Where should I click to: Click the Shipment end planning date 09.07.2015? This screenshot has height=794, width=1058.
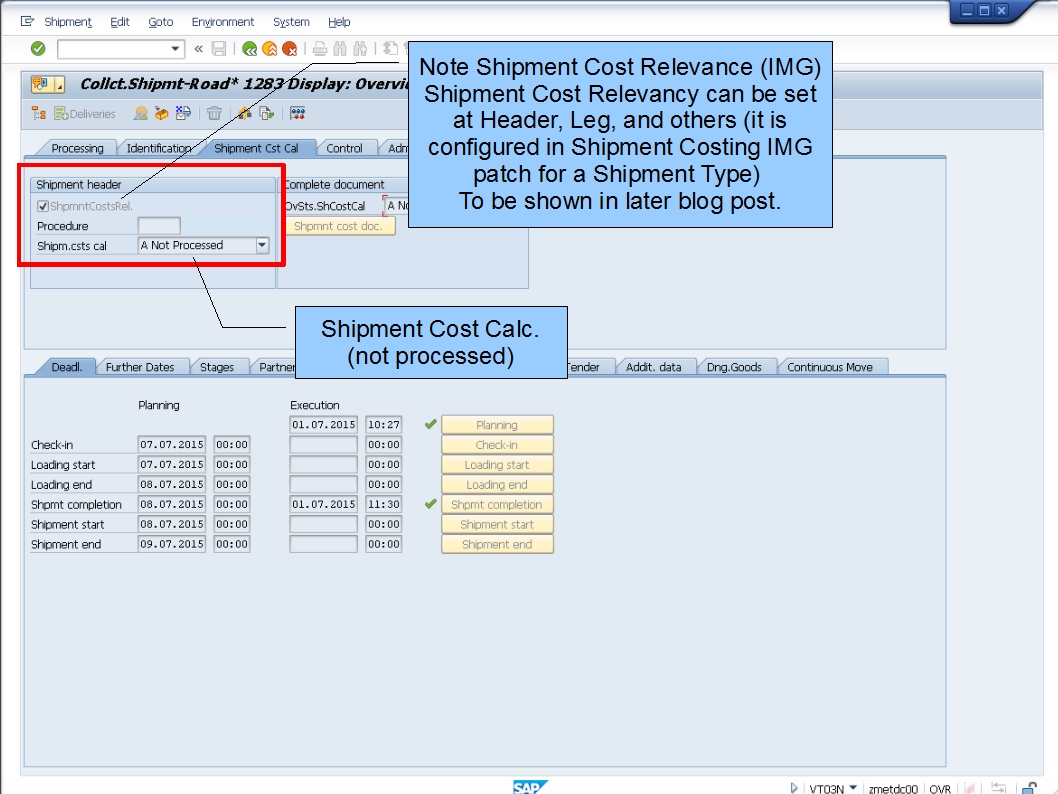(x=171, y=544)
